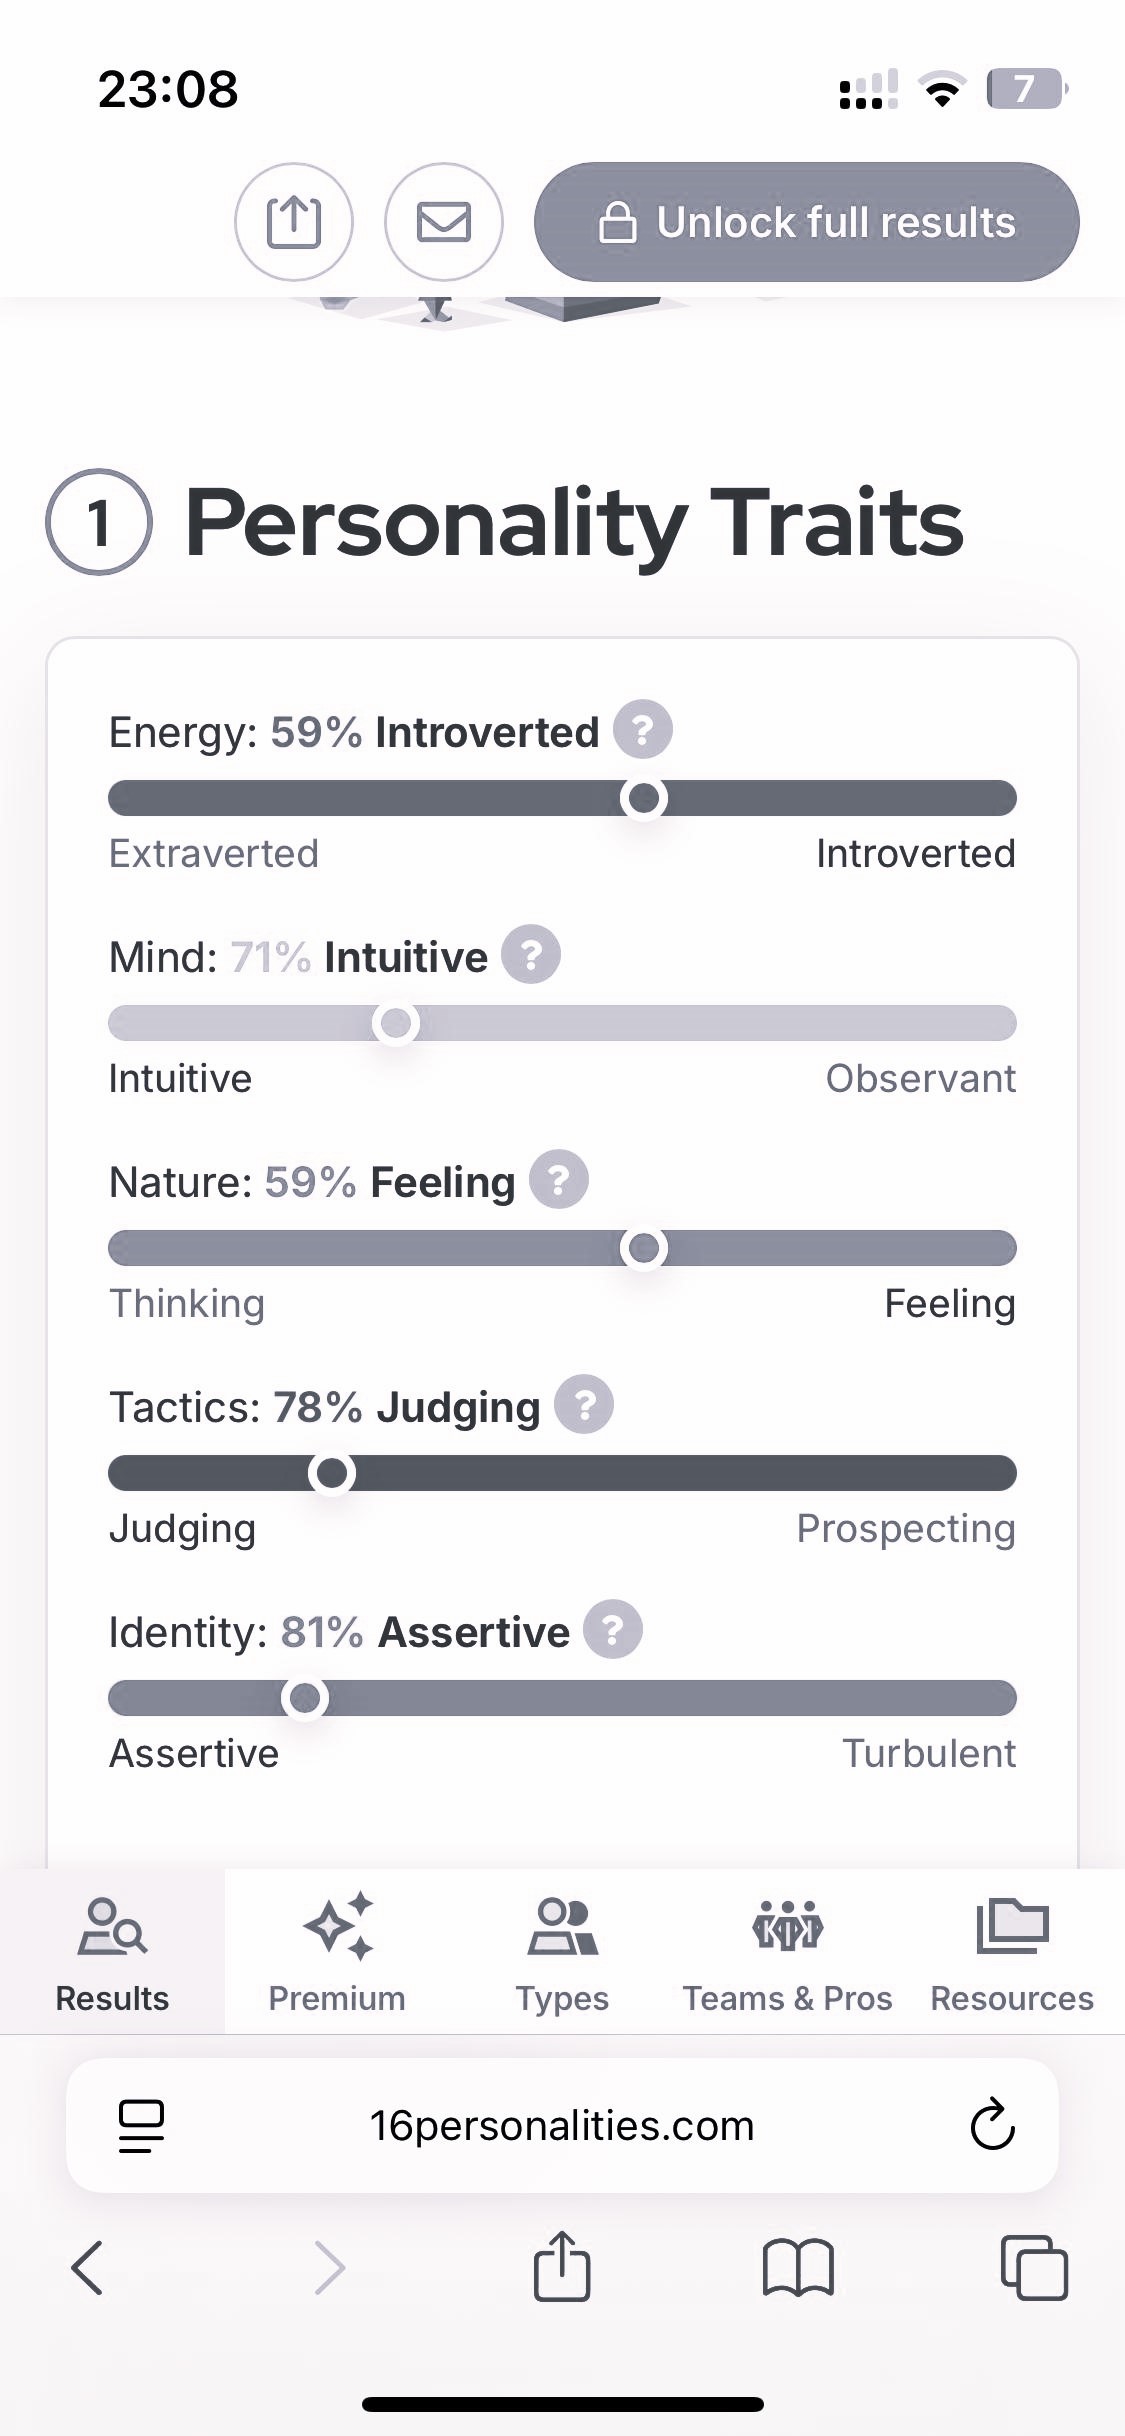Screen dimensions: 1125x2436
Task: Click the Tactics Judging slider handle
Action: click(332, 1473)
